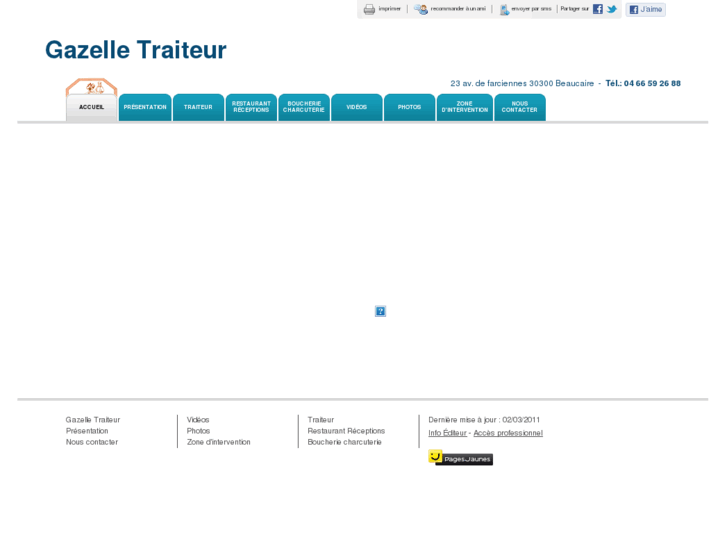Open footer link Restaurant Réceptions
727x545 pixels.
[x=346, y=431]
